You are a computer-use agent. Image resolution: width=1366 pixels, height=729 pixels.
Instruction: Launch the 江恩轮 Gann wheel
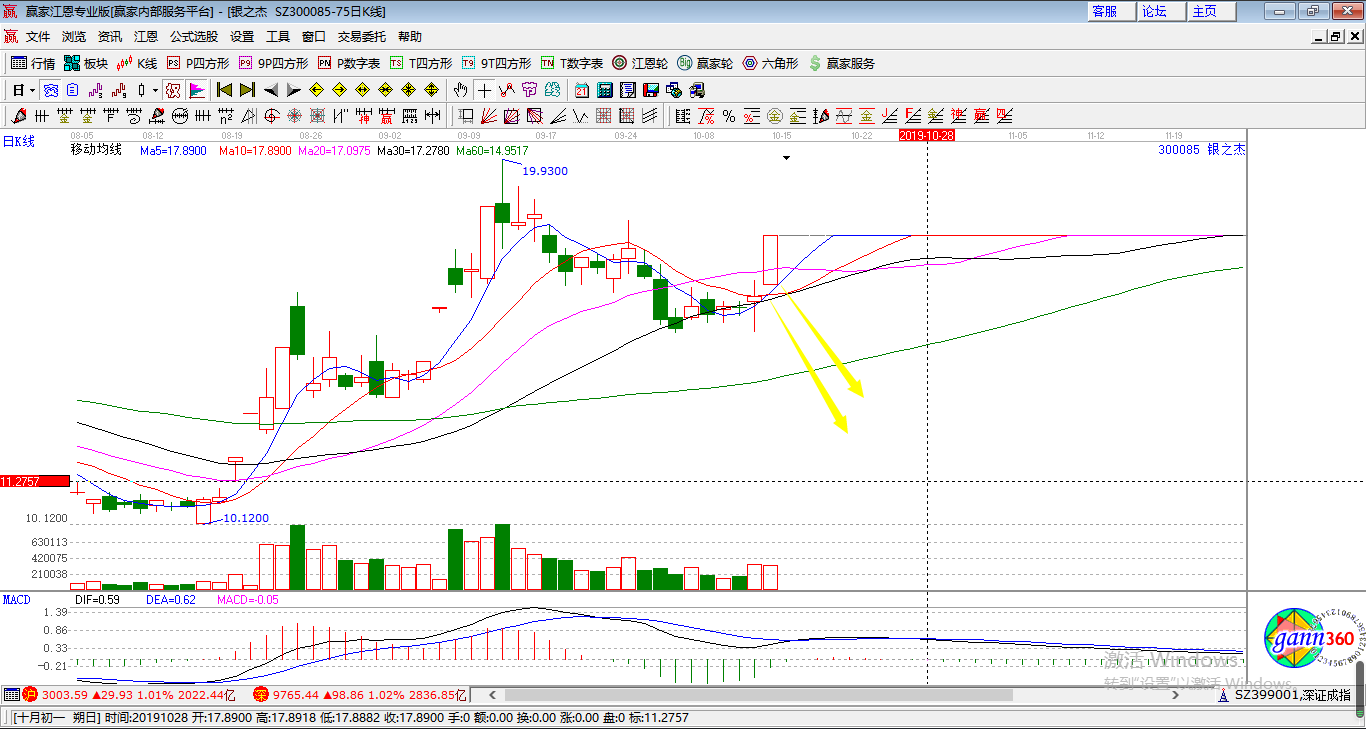640,63
